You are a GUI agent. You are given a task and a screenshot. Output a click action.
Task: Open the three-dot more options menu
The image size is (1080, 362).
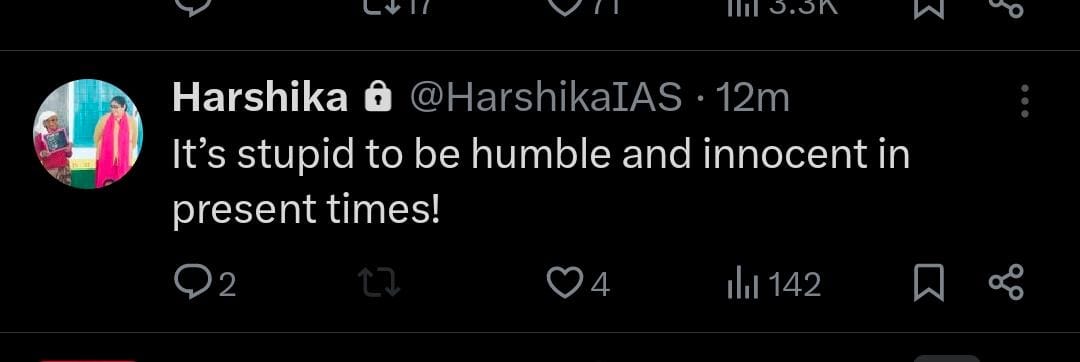pyautogui.click(x=1025, y=101)
